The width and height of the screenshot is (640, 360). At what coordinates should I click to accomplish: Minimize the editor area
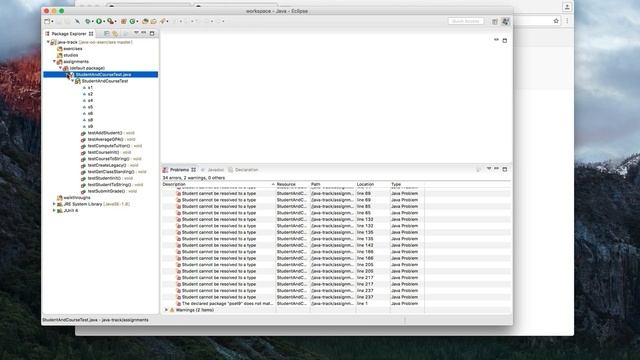496,40
